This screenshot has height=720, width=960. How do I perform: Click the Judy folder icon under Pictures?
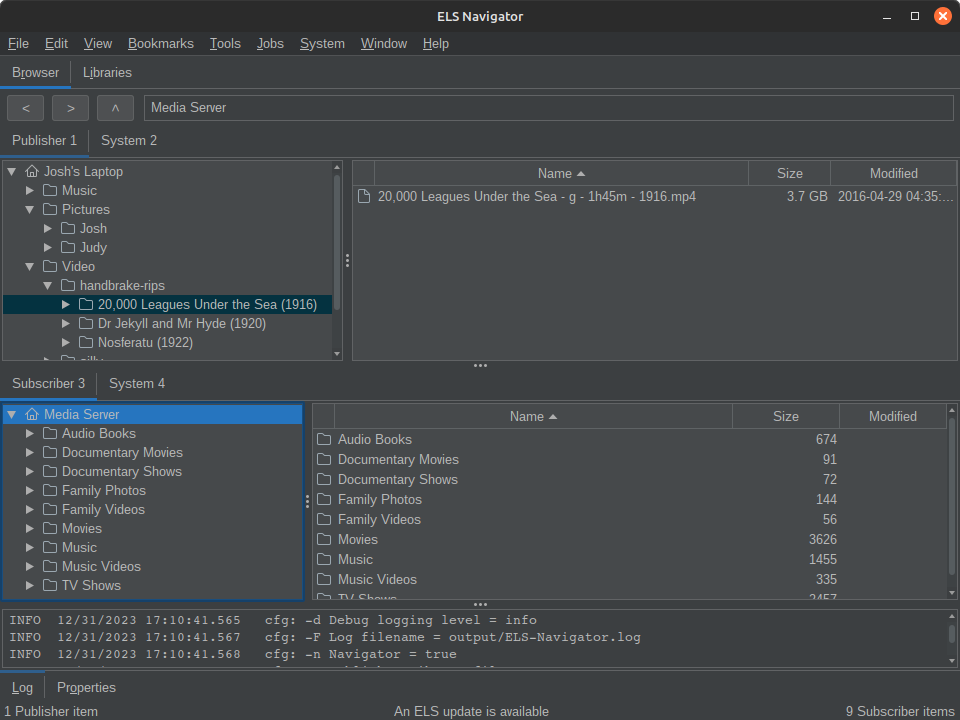tap(68, 248)
